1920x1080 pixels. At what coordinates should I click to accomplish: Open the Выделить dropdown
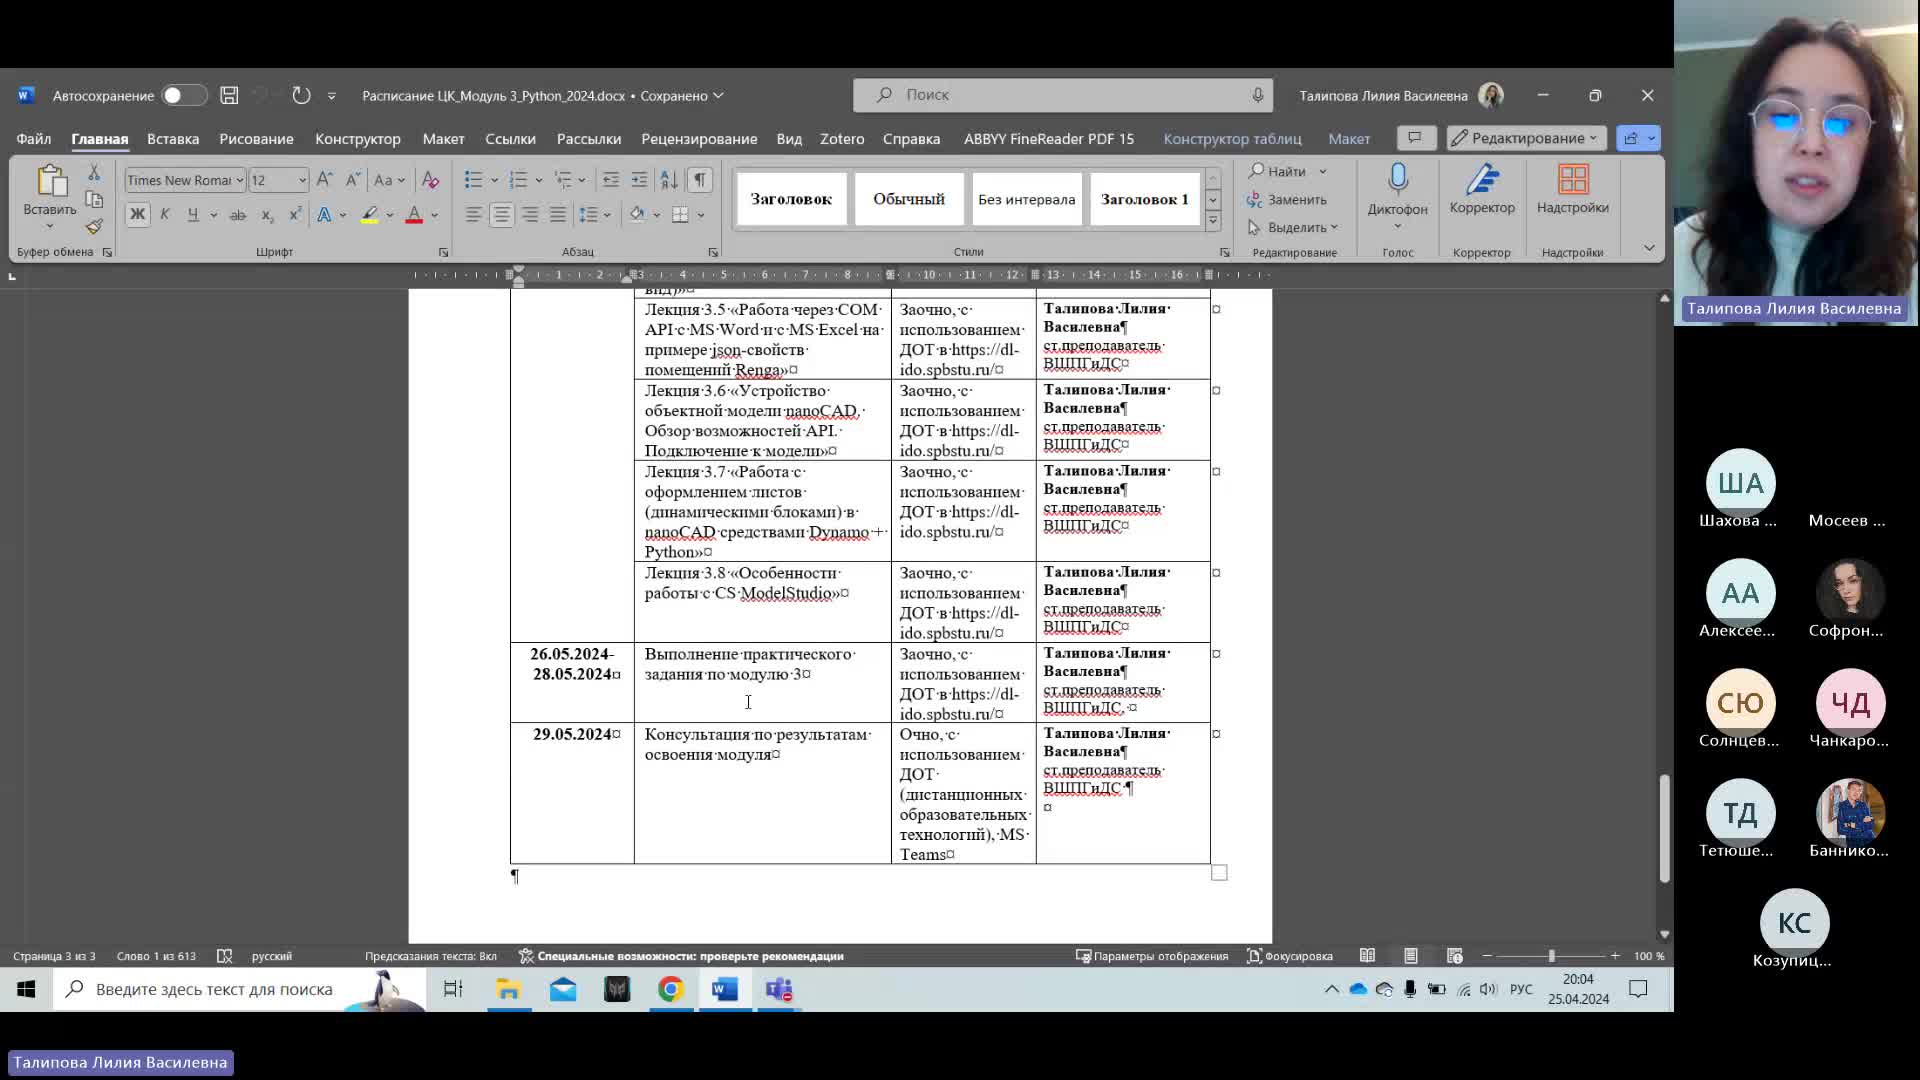[1293, 228]
